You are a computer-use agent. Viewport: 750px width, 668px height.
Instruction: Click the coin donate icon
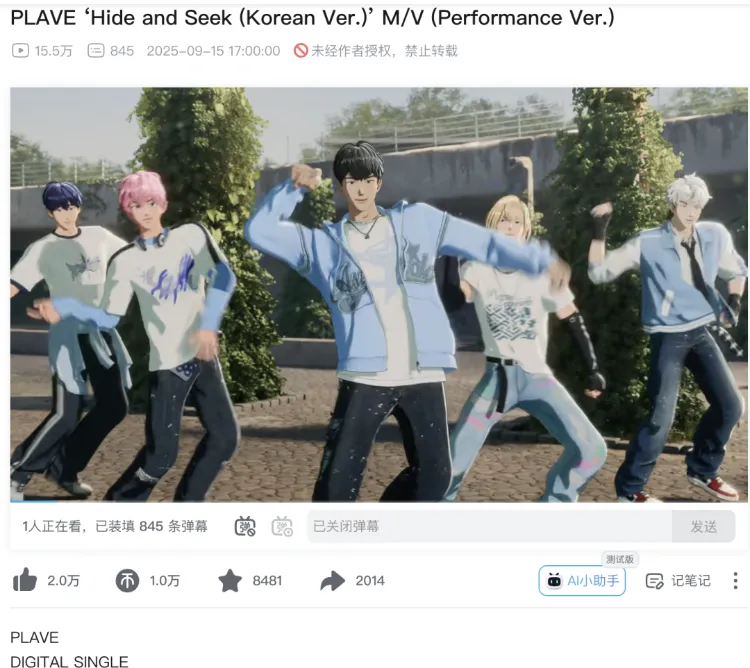click(x=127, y=581)
